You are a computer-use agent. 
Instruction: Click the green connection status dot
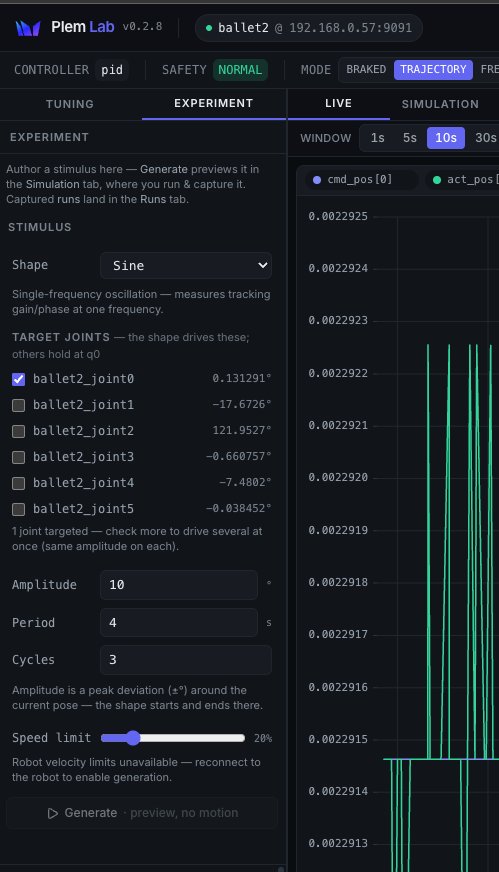coord(209,28)
